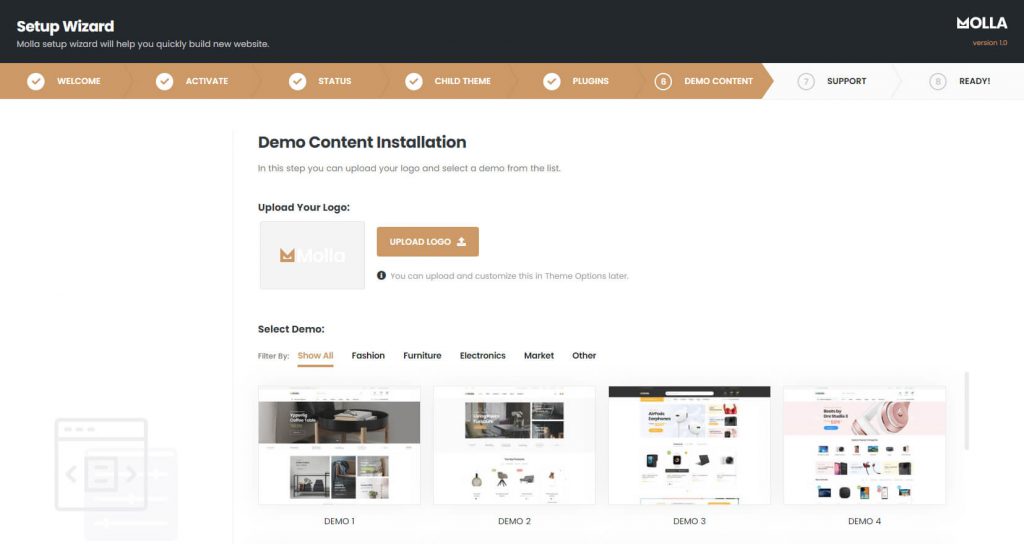Click the demo list vertical scrollbar
Image resolution: width=1024 pixels, height=544 pixels.
tap(966, 410)
